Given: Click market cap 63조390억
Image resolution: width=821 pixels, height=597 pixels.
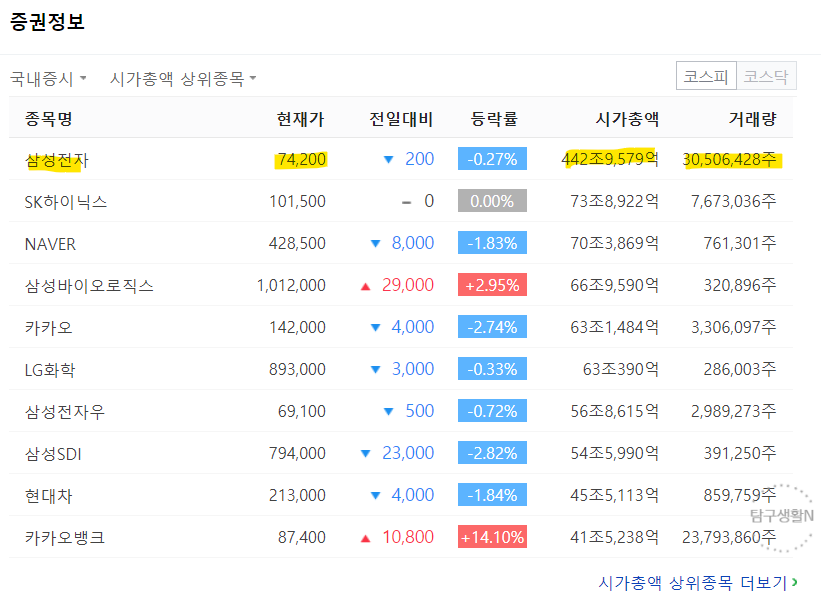Looking at the screenshot, I should click(x=621, y=369).
